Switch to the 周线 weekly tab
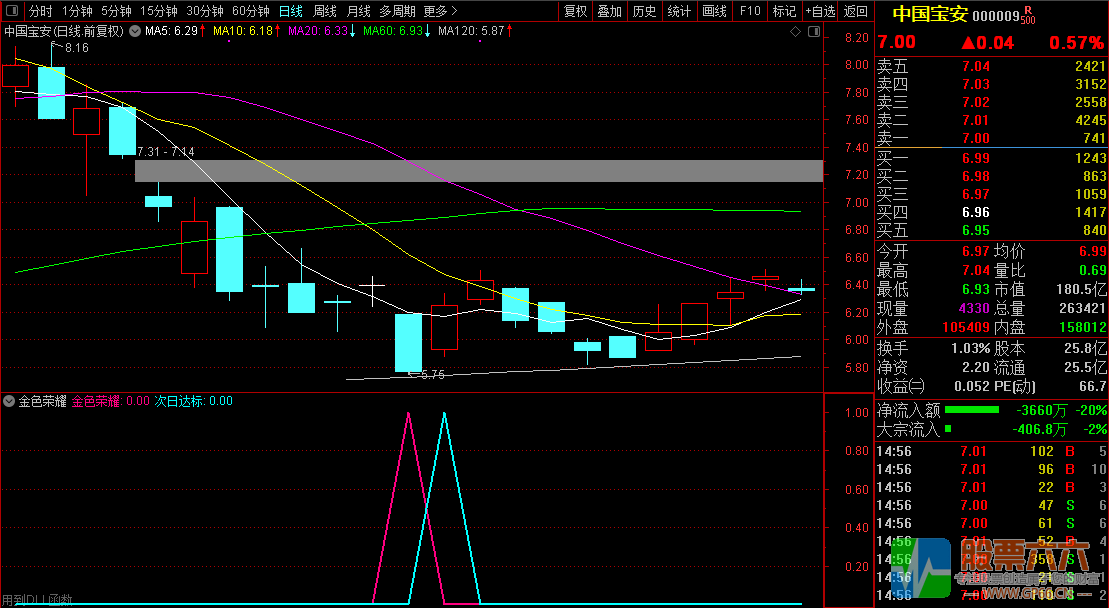1109x608 pixels. coord(325,11)
